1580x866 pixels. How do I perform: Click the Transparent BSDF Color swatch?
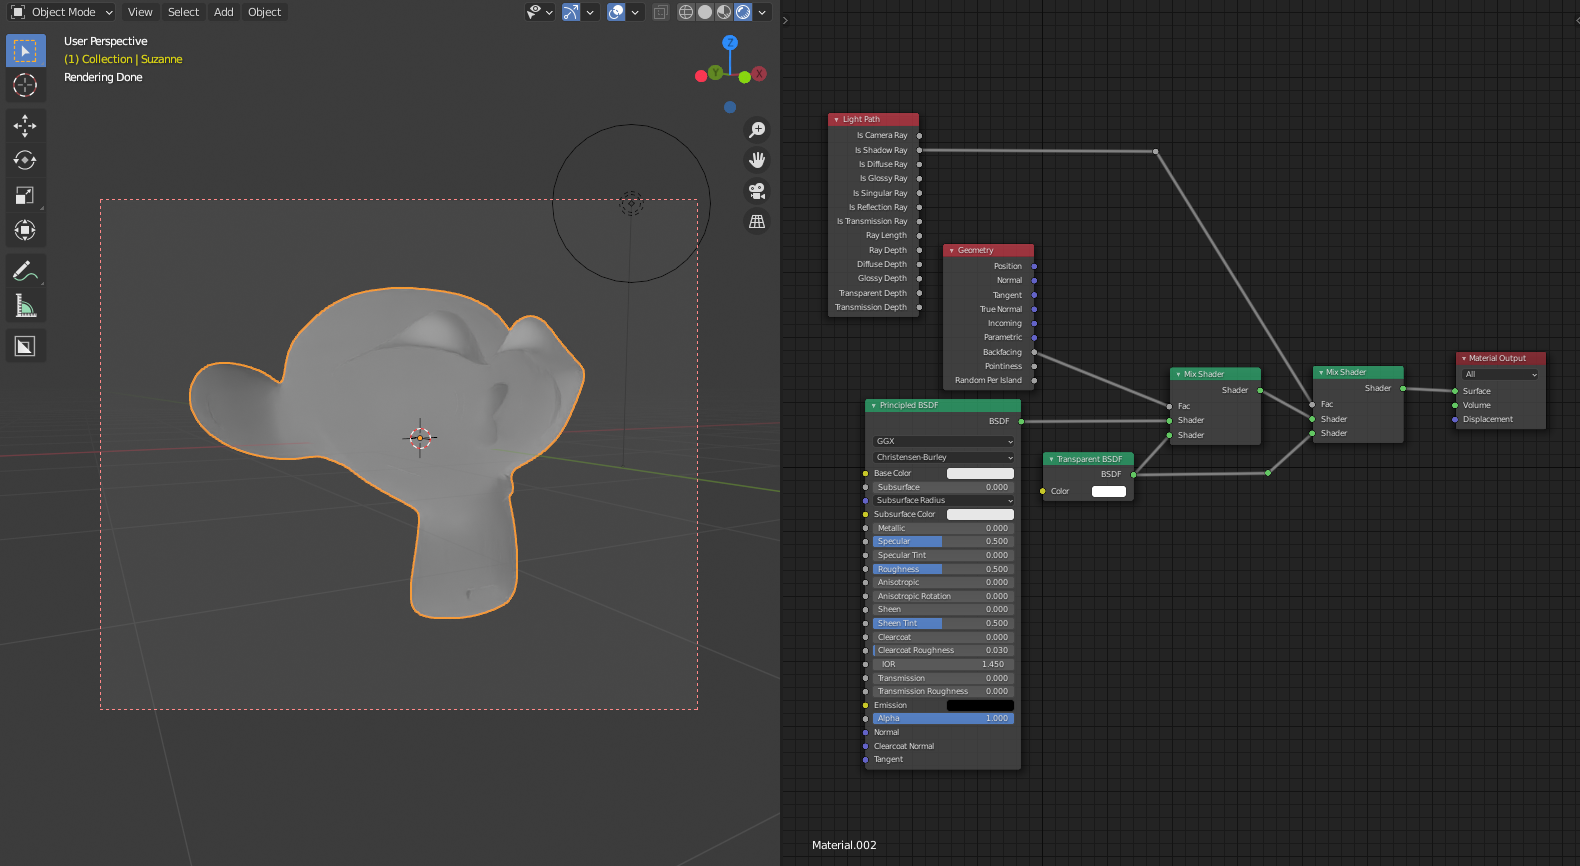(x=1109, y=491)
